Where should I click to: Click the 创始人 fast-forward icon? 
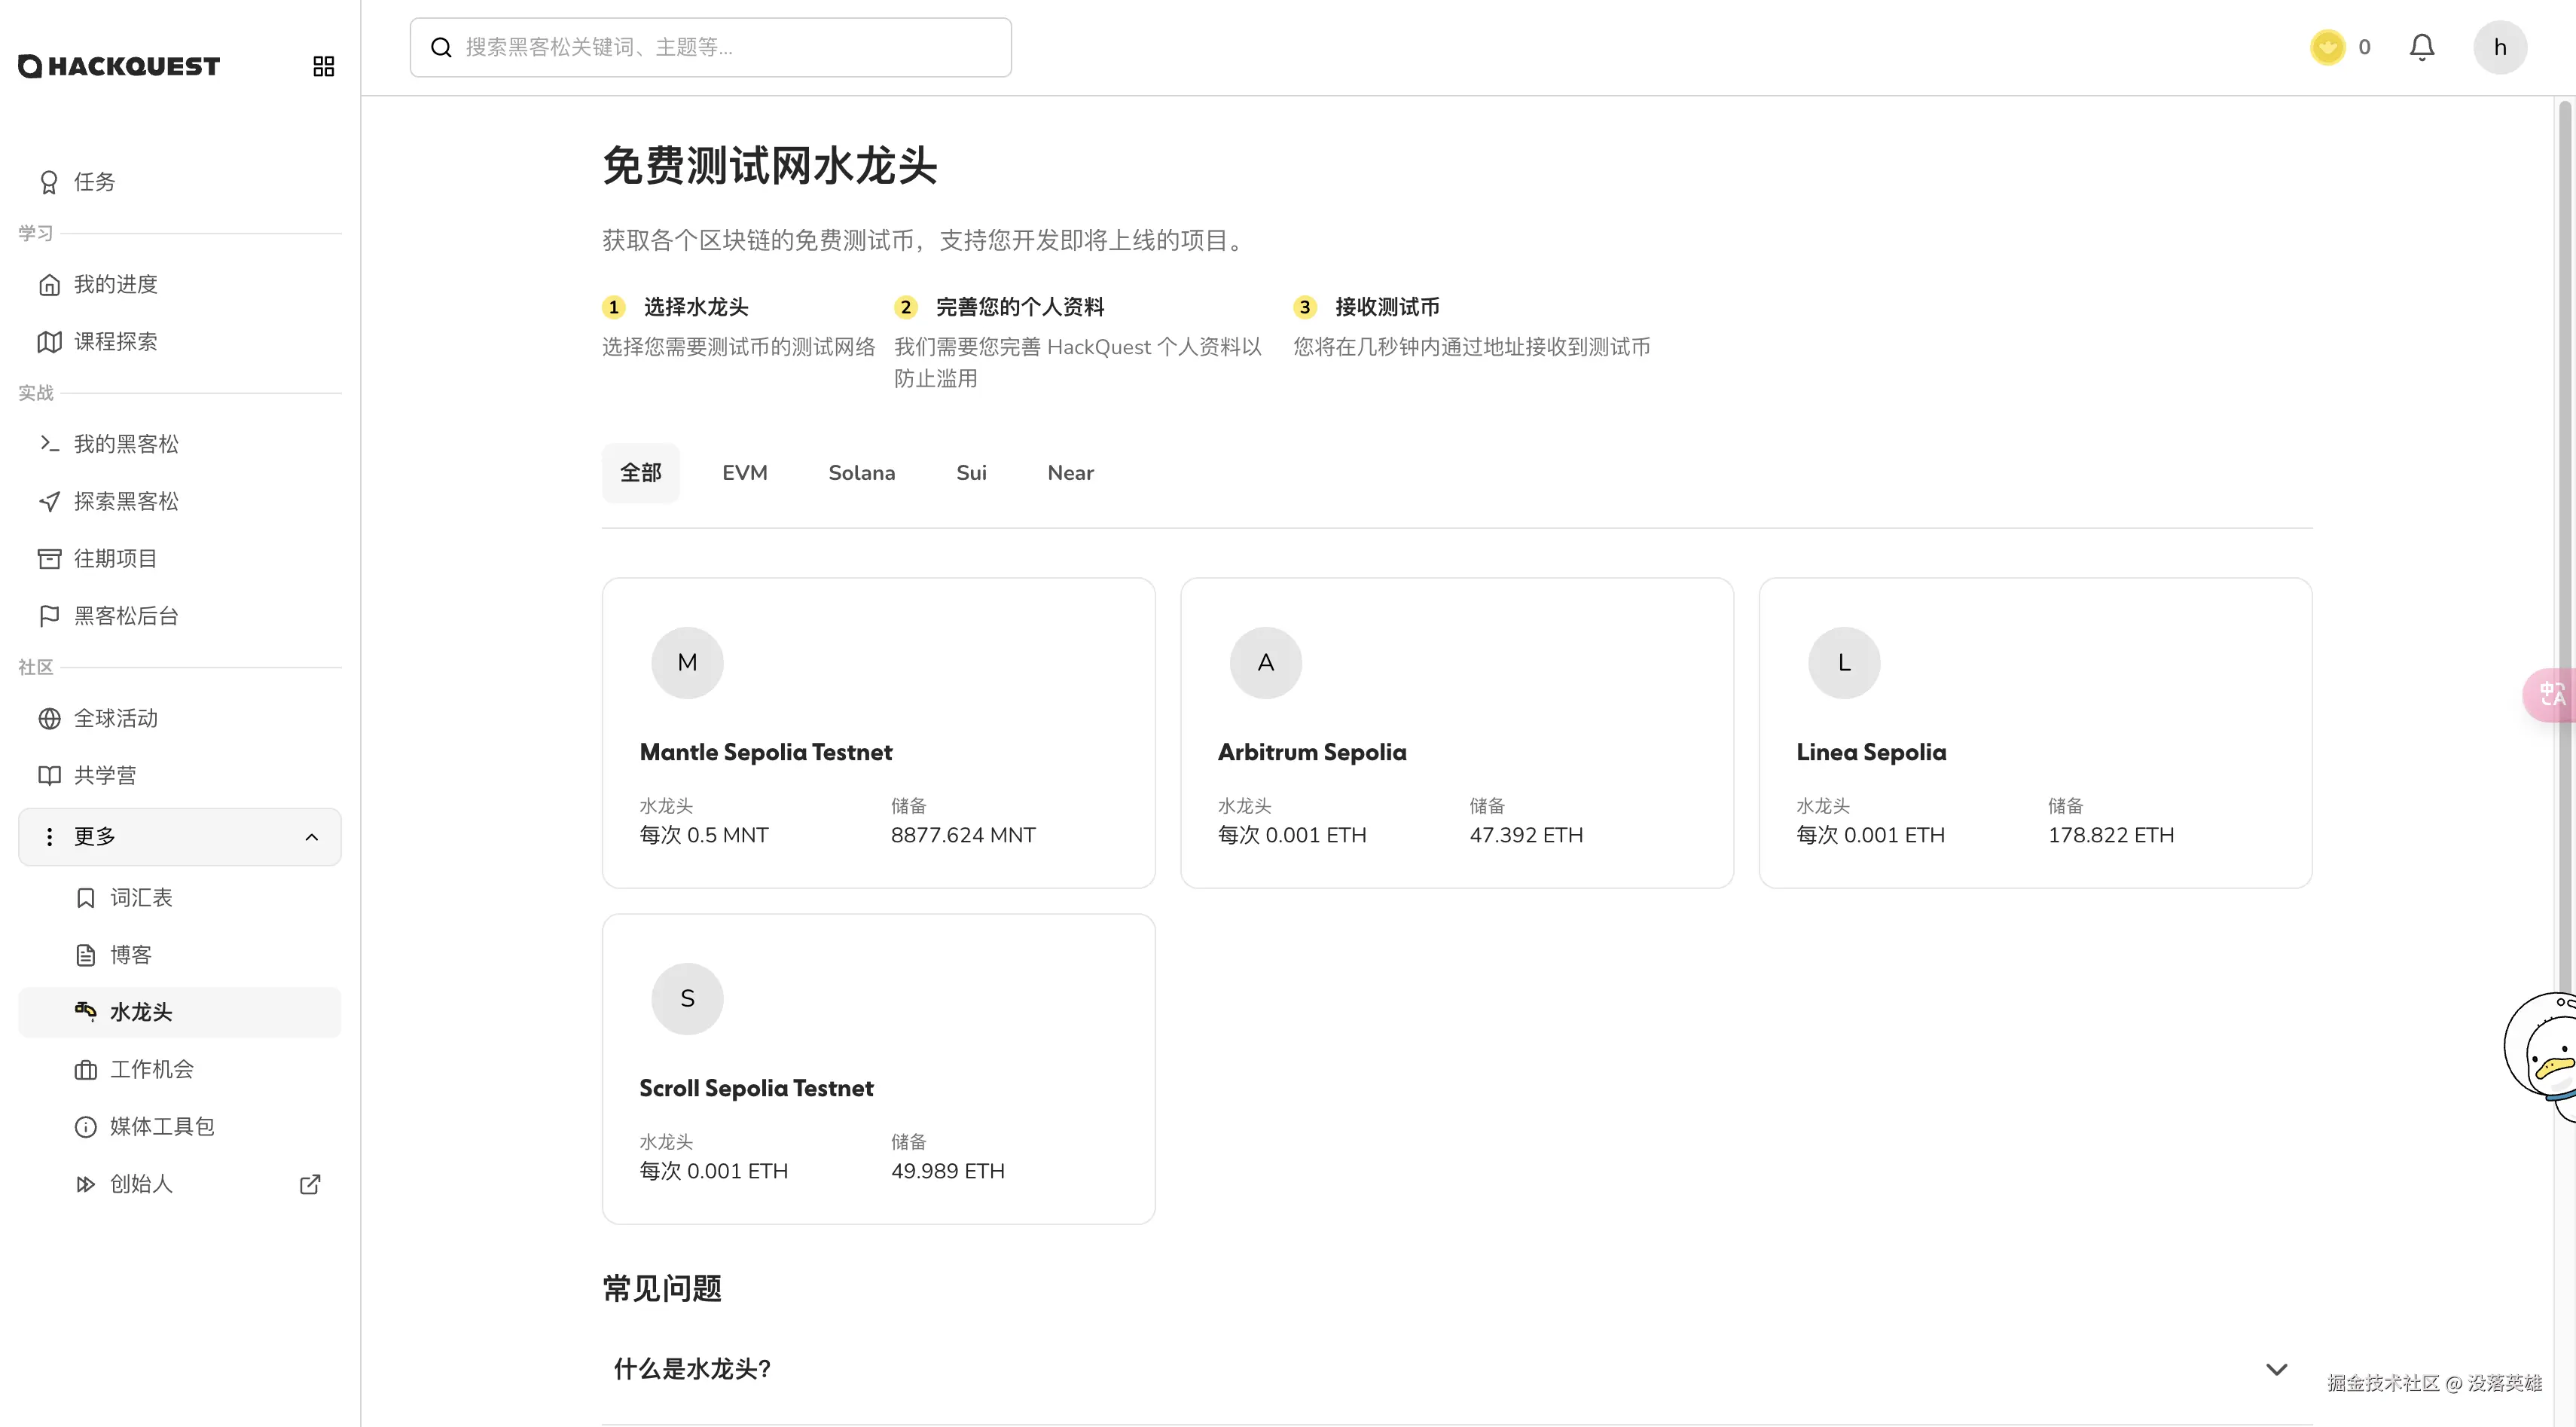(x=86, y=1184)
